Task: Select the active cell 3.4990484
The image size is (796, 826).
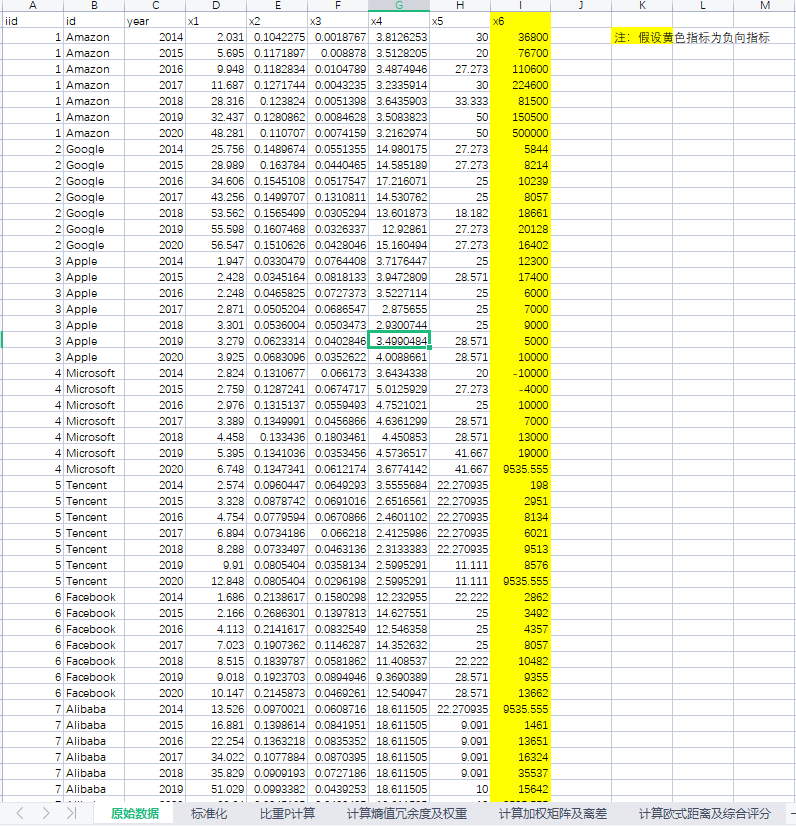Action: point(399,341)
